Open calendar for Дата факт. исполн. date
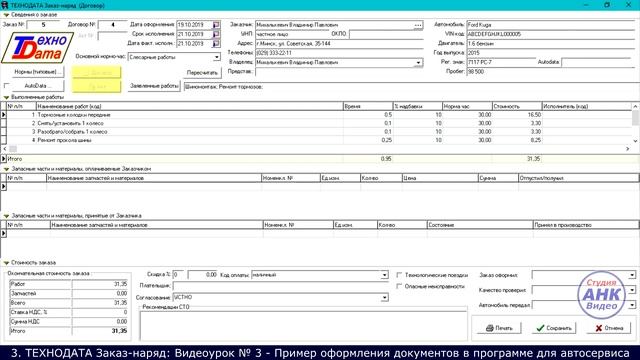The image size is (640, 360). pos(216,43)
